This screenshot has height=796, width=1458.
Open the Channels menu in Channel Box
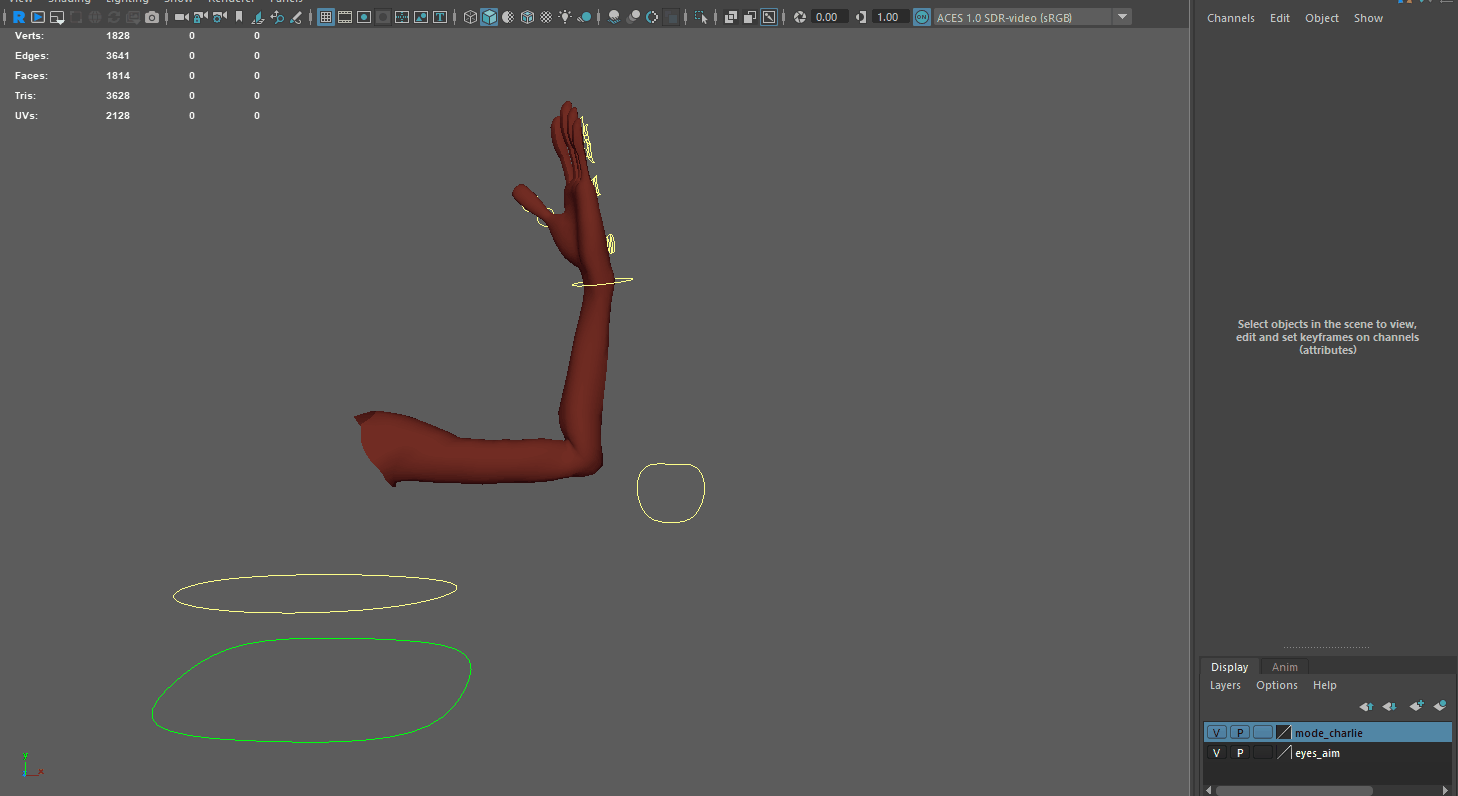pyautogui.click(x=1230, y=18)
